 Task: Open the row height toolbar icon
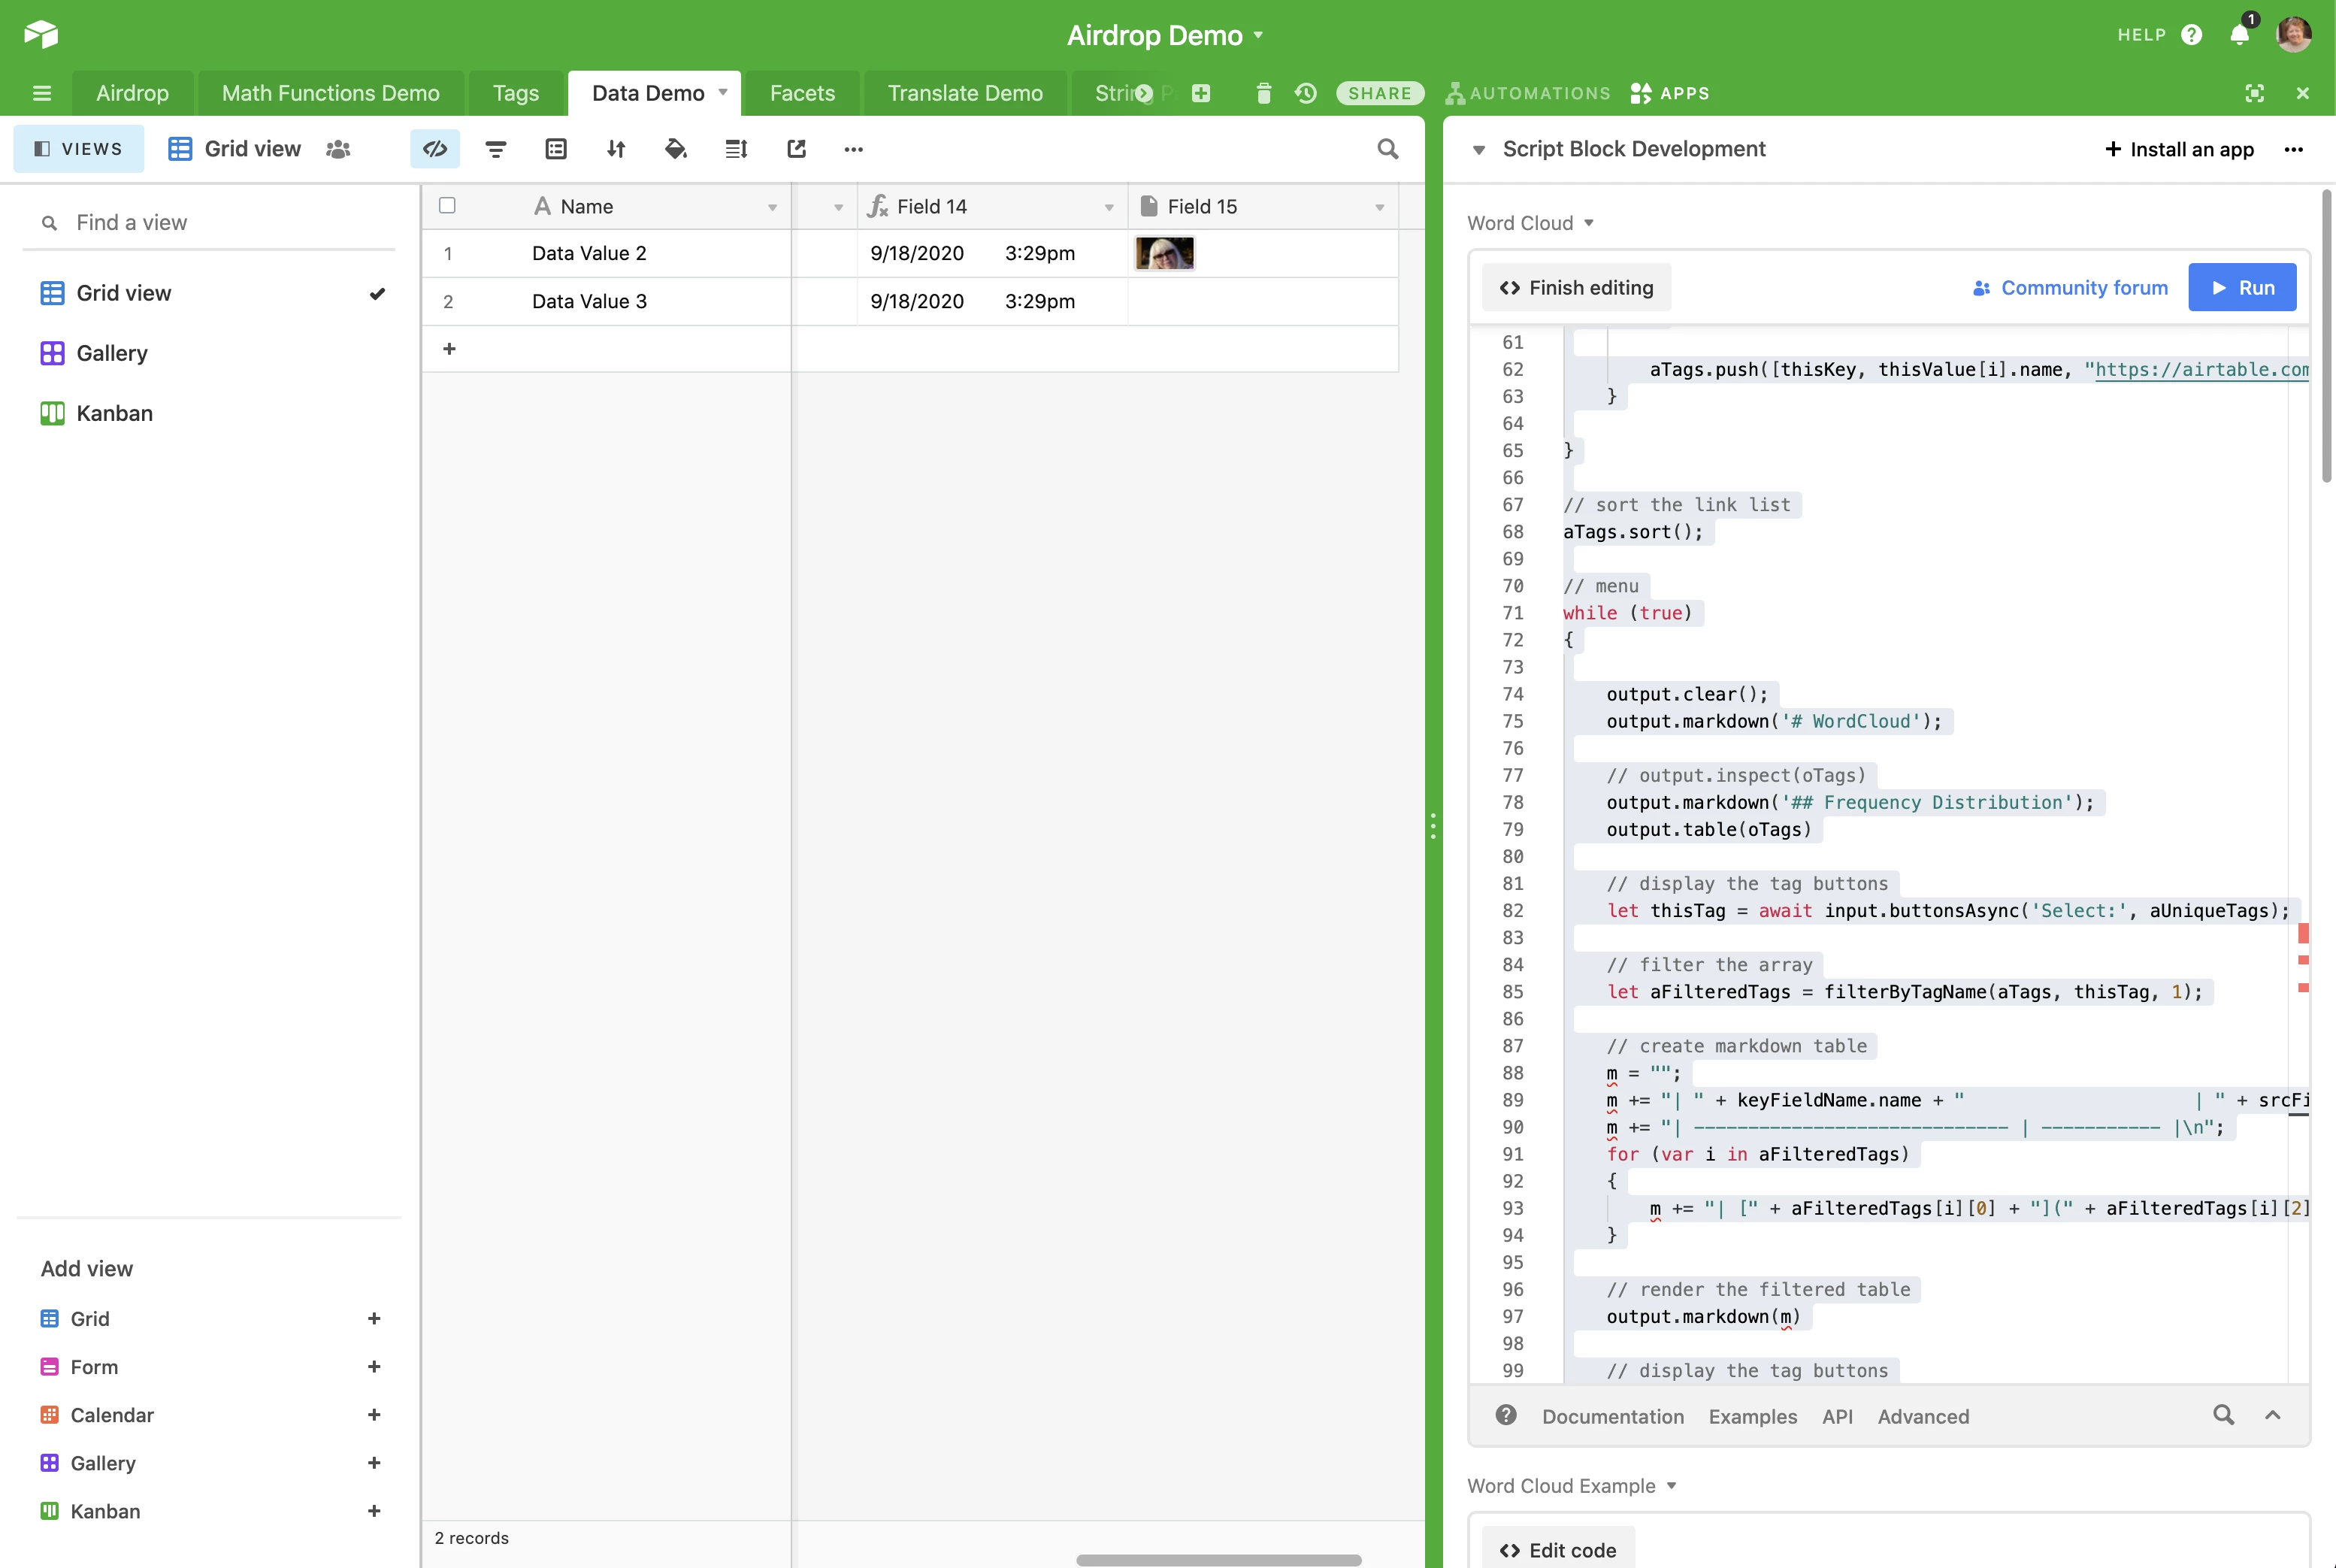[736, 149]
